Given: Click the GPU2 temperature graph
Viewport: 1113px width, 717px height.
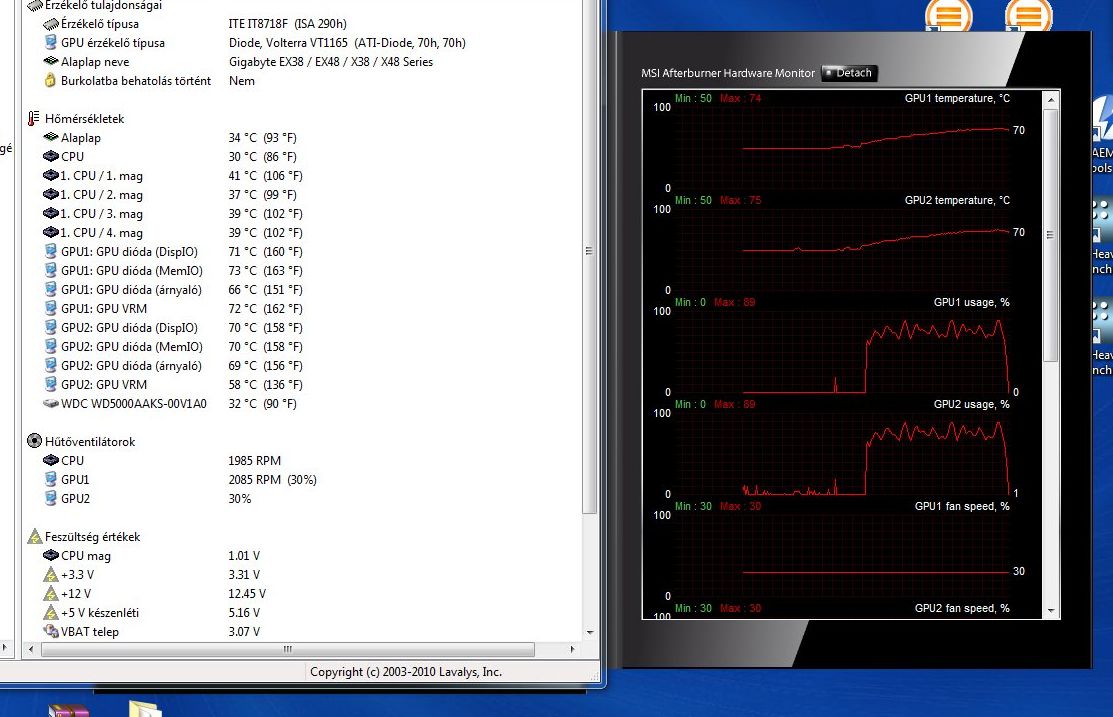Looking at the screenshot, I should point(841,250).
